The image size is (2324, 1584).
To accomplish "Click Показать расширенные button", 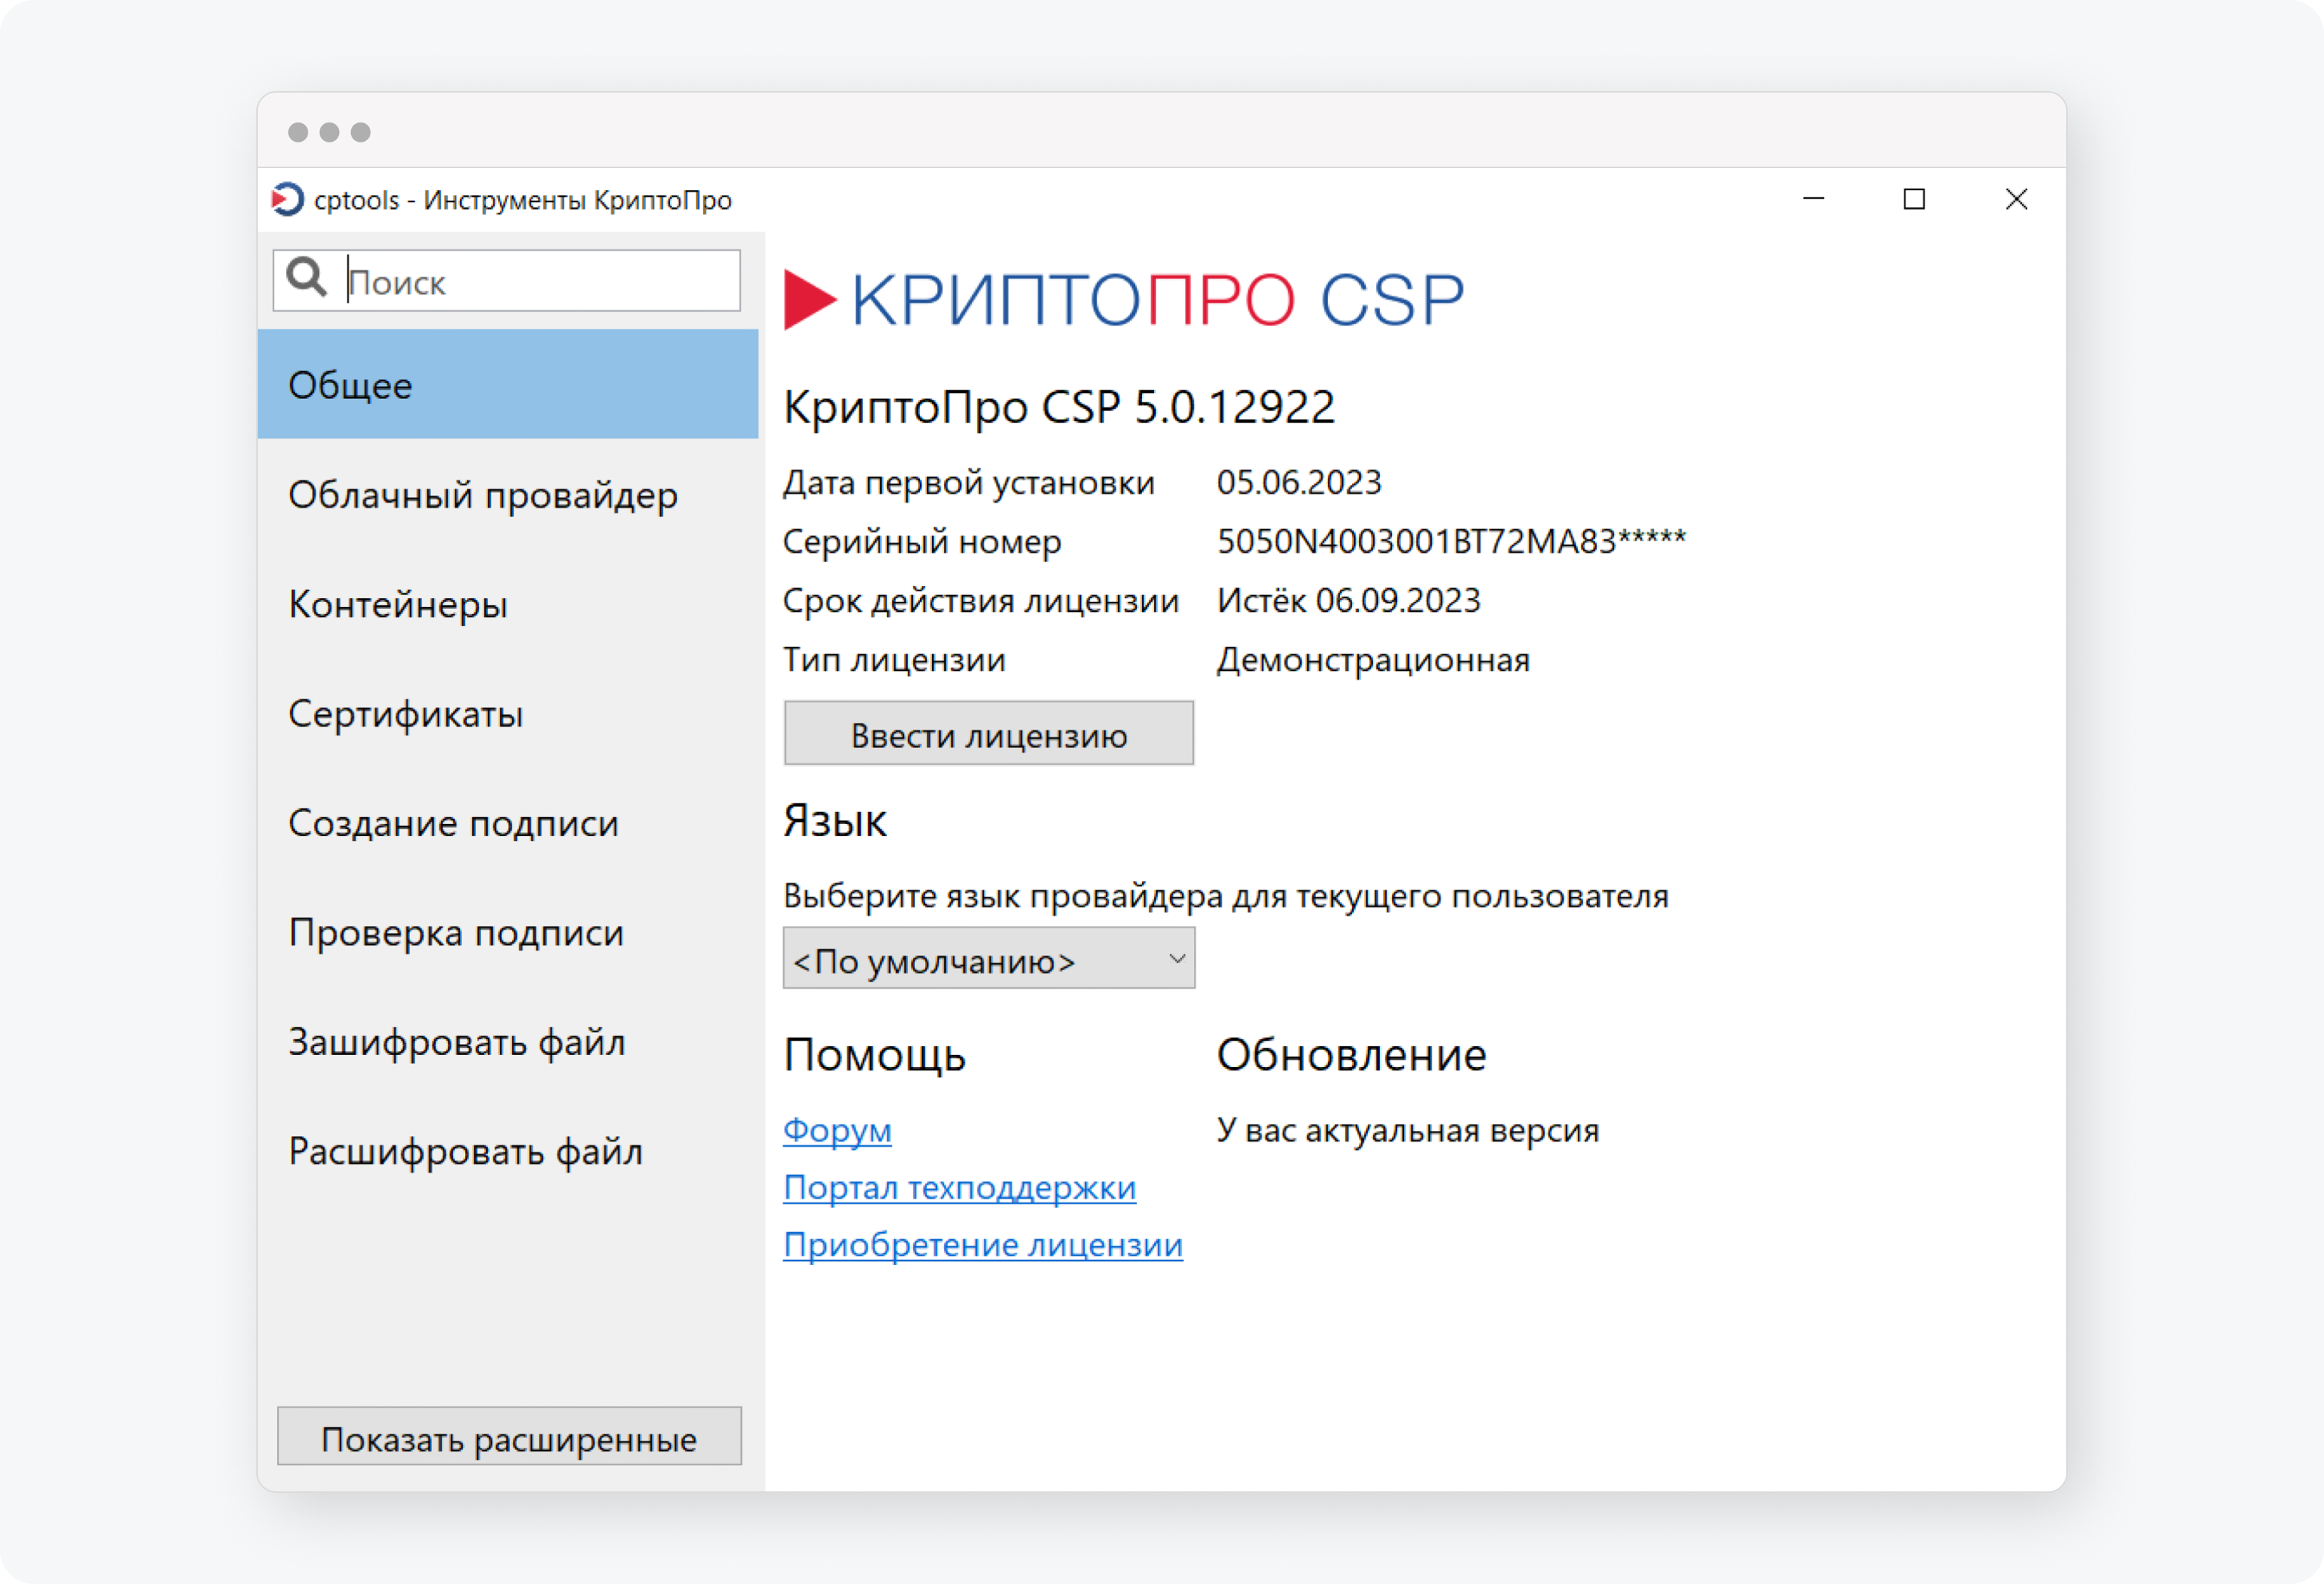I will pos(509,1437).
